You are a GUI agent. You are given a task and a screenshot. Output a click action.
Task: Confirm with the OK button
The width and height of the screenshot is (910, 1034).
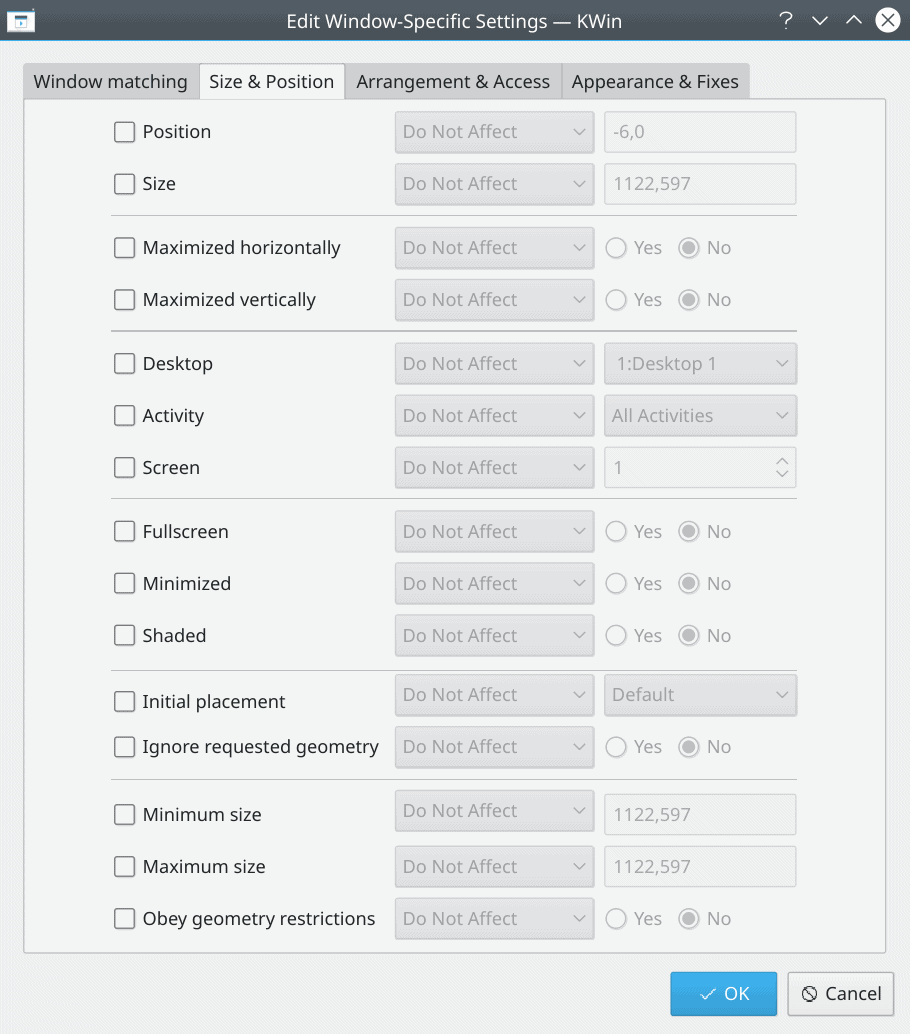tap(723, 994)
